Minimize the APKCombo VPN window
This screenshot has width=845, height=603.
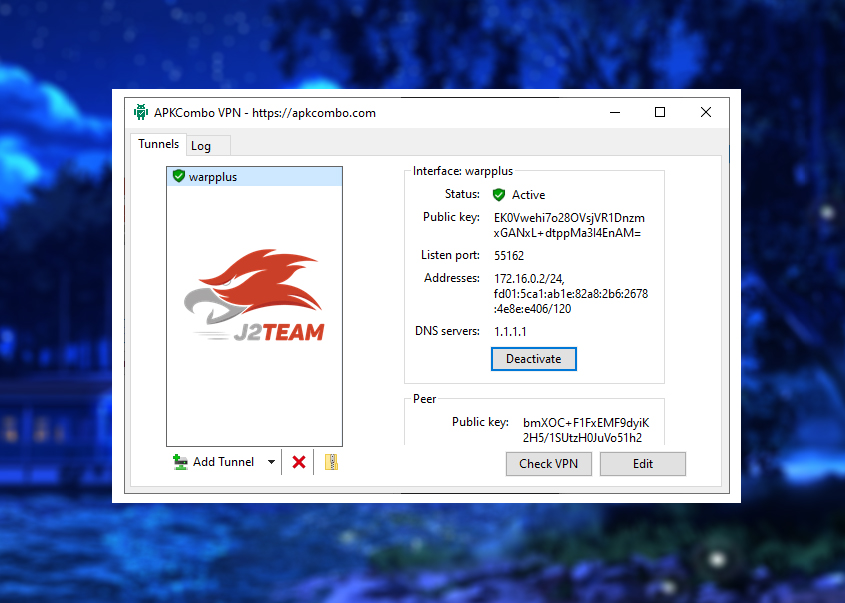click(x=615, y=112)
